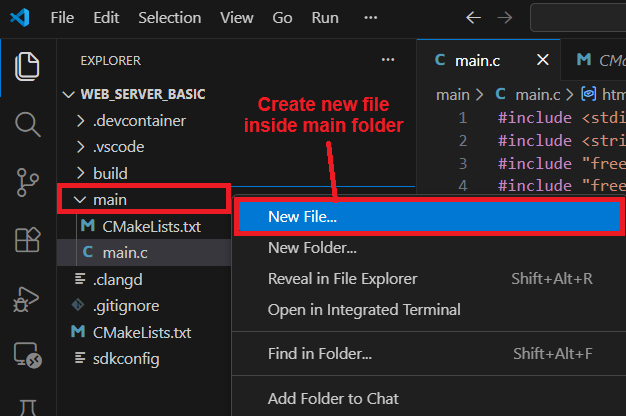Open the Extensions view icon
The width and height of the screenshot is (626, 416).
[28, 240]
